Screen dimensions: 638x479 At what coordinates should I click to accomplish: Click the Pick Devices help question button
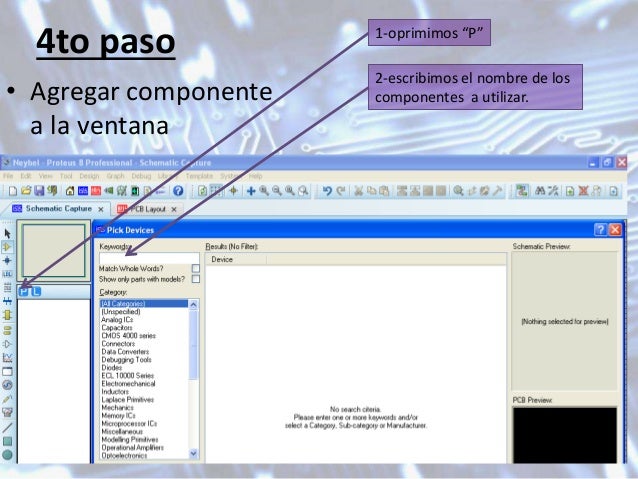601,230
